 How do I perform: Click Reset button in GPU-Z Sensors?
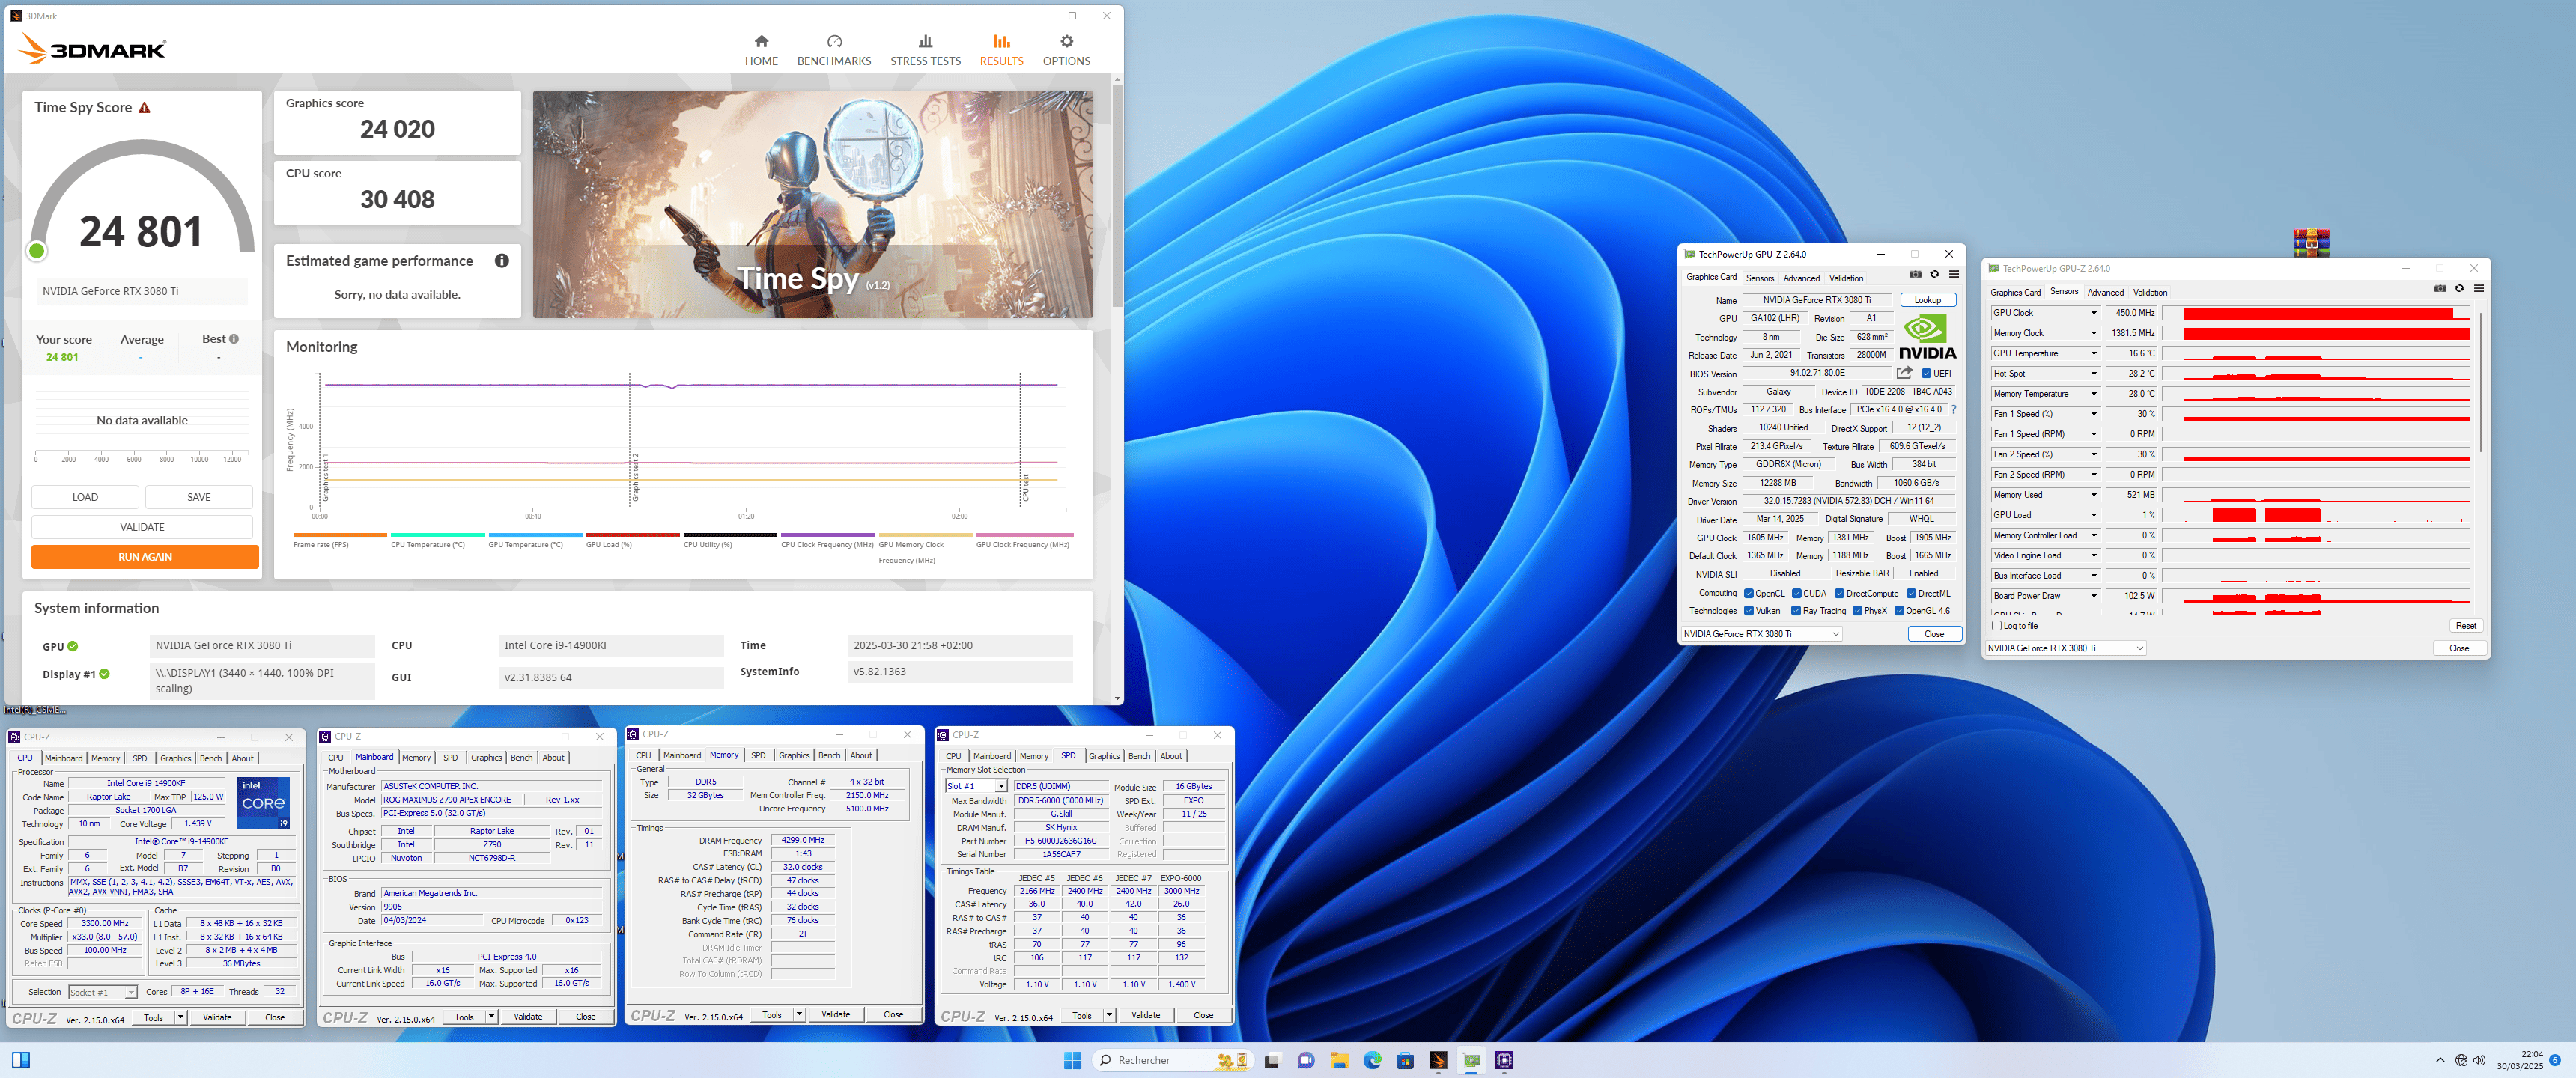[2465, 626]
